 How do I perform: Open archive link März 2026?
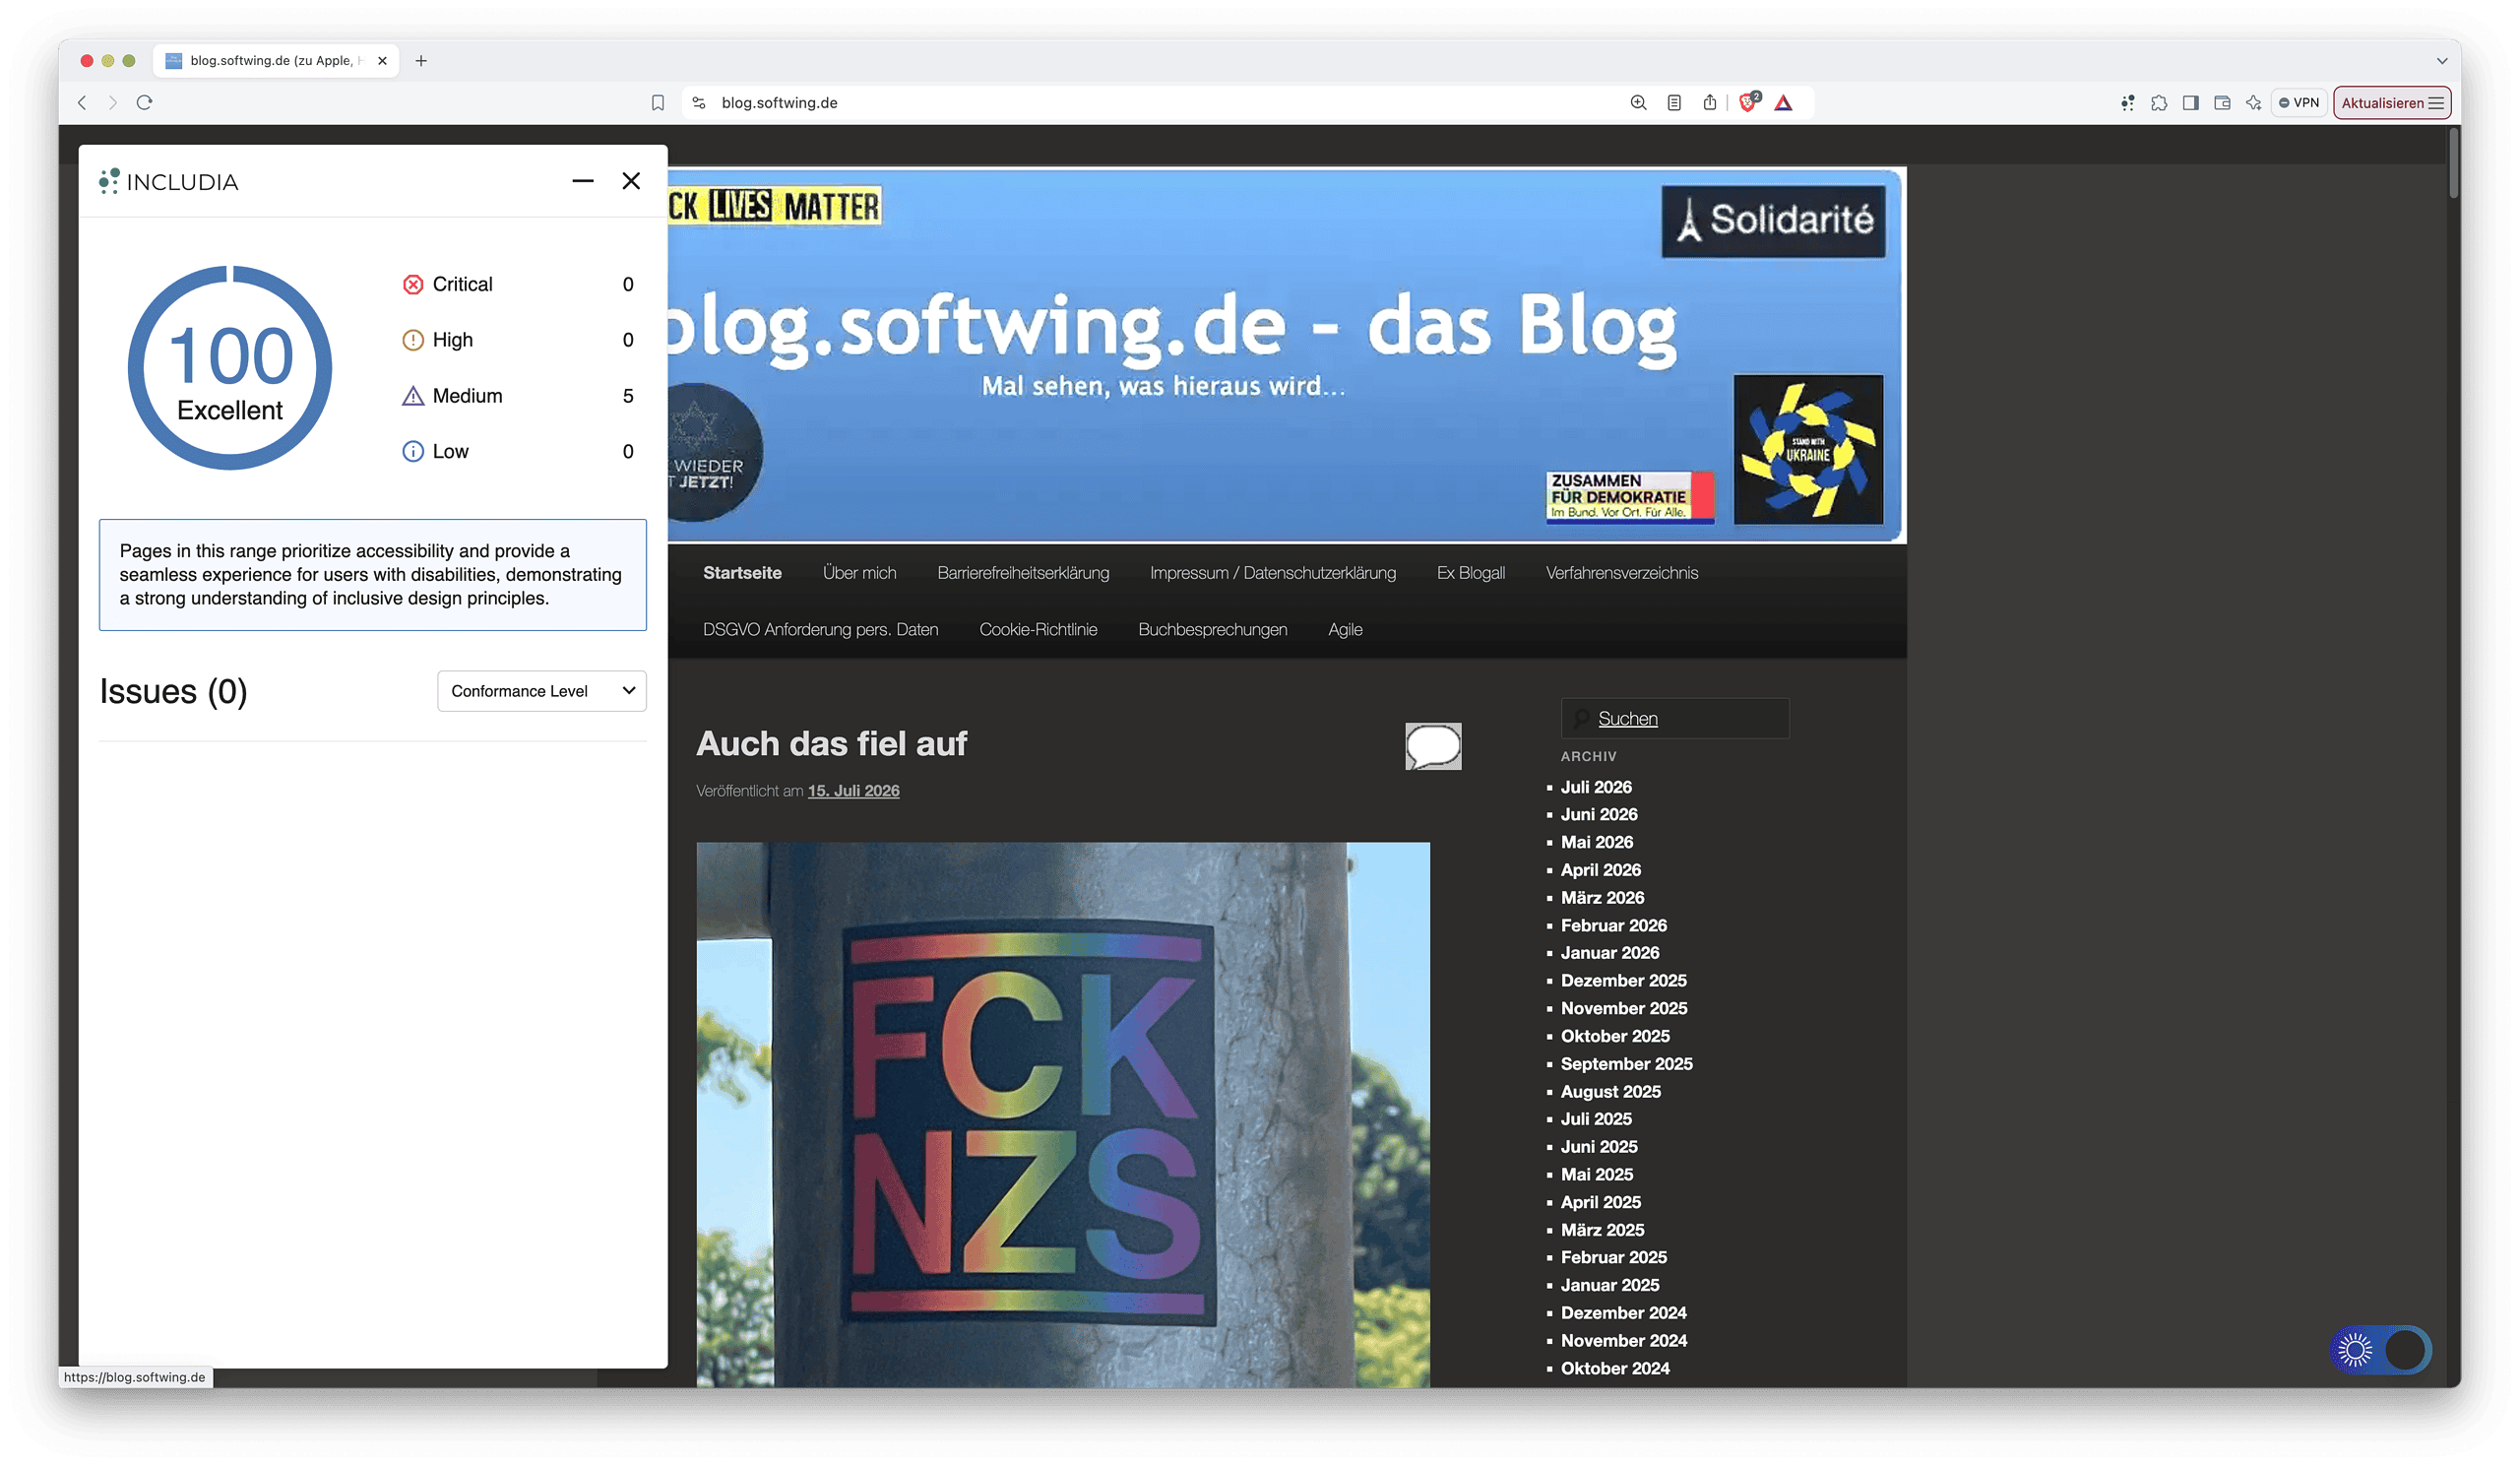point(1602,898)
